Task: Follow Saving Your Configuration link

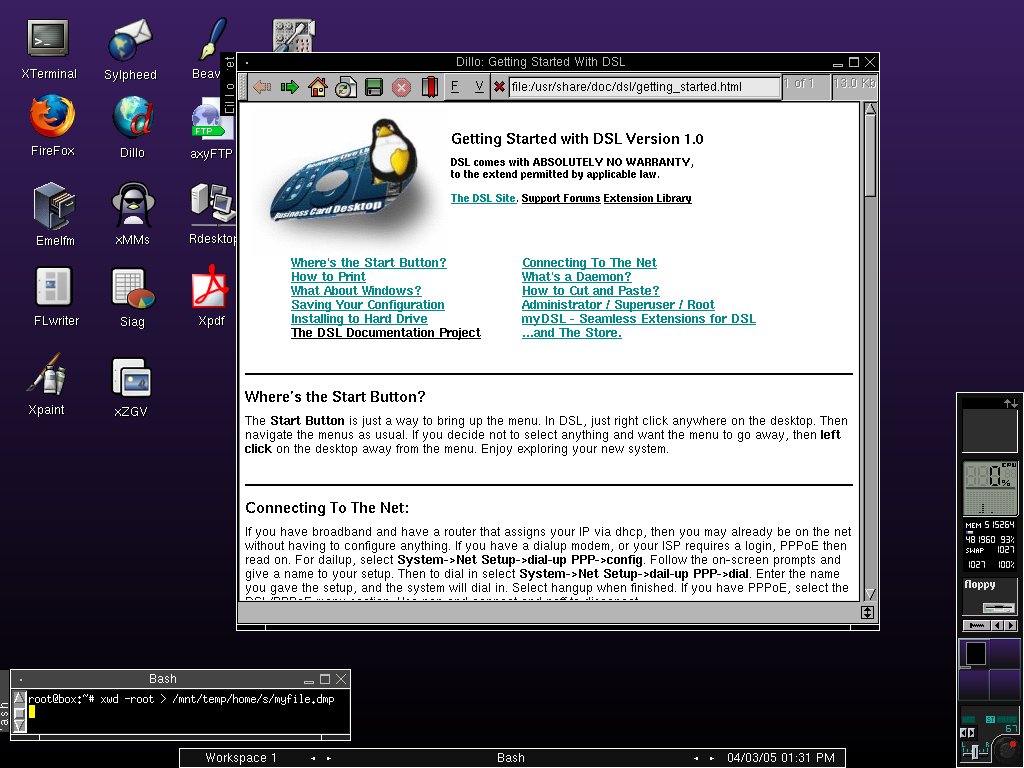Action: (x=368, y=305)
